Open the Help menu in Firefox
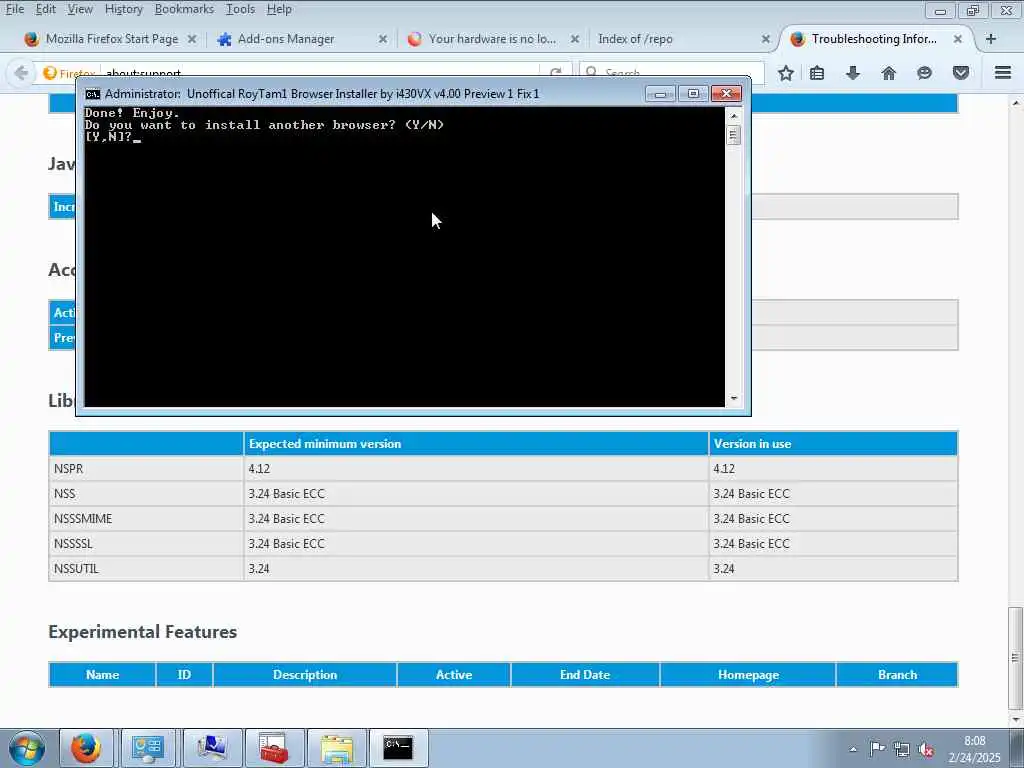This screenshot has width=1024, height=768. [x=279, y=9]
